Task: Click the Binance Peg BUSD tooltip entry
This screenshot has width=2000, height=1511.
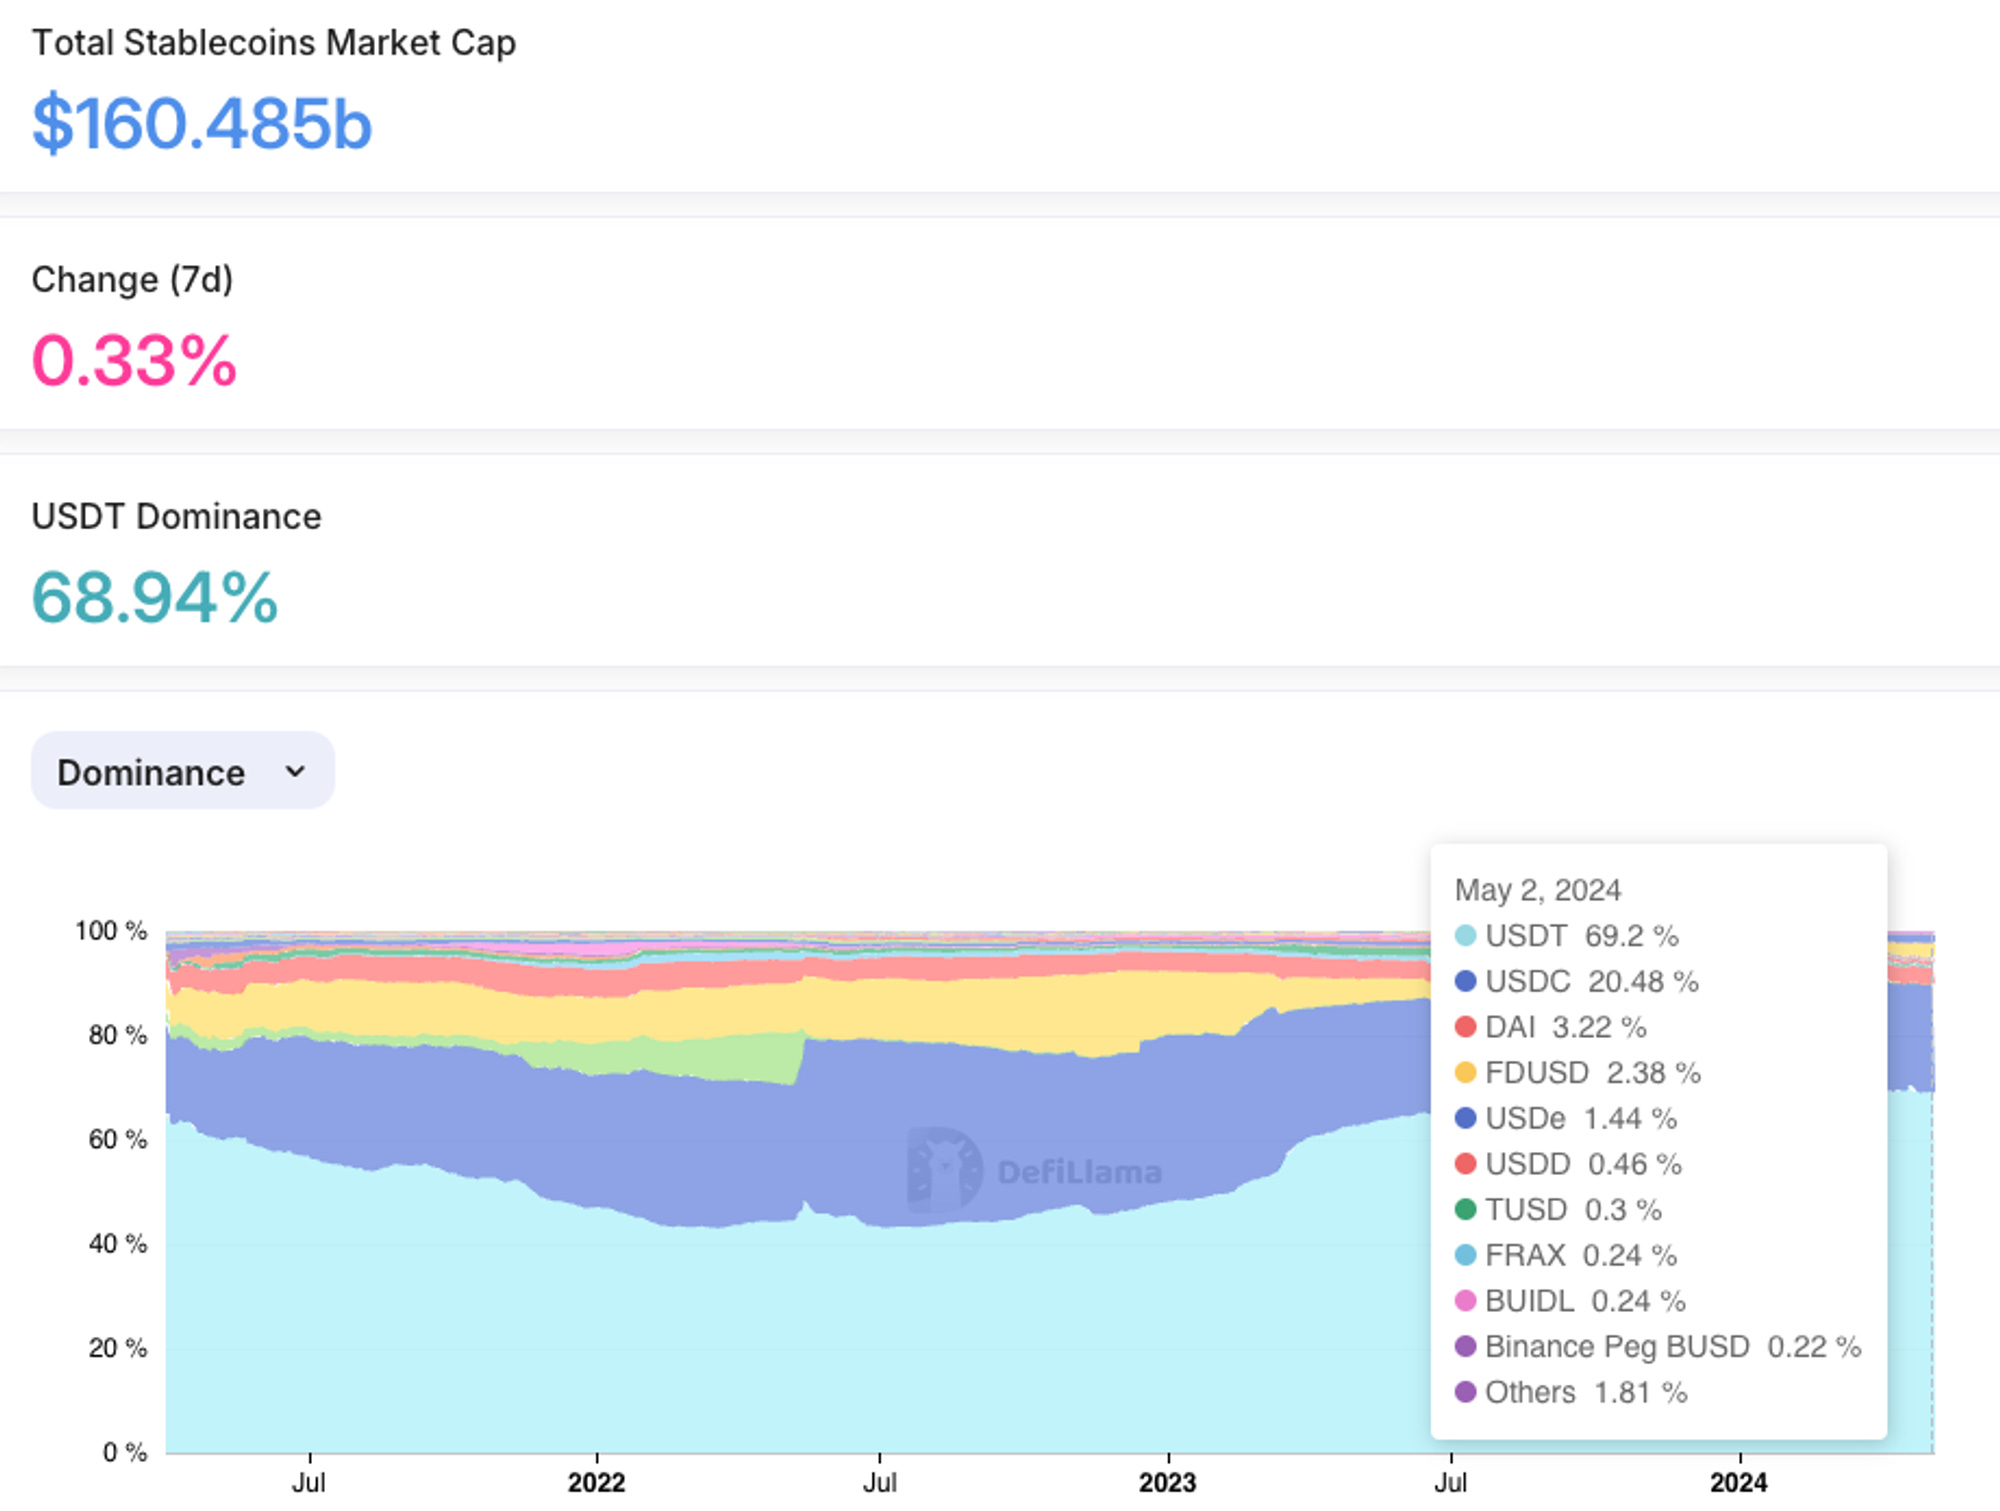Action: click(x=1617, y=1347)
